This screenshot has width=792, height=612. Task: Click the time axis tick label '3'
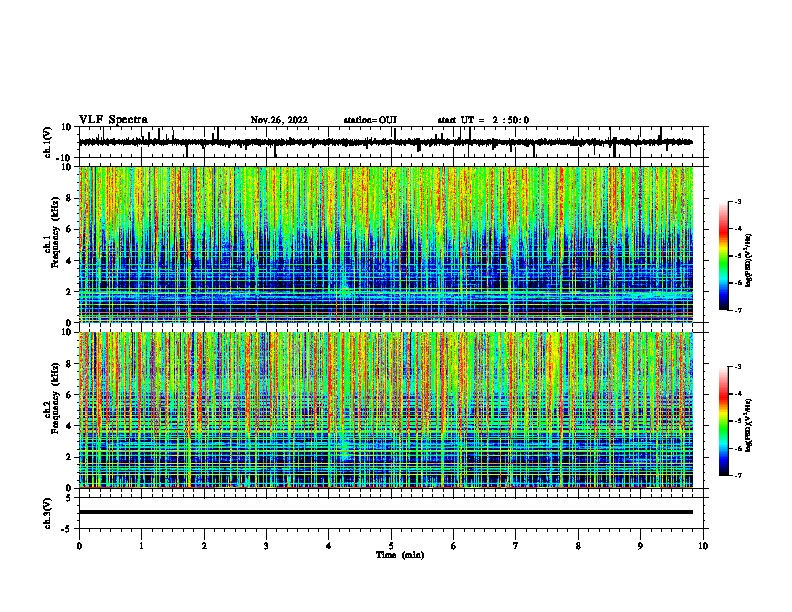[x=266, y=546]
